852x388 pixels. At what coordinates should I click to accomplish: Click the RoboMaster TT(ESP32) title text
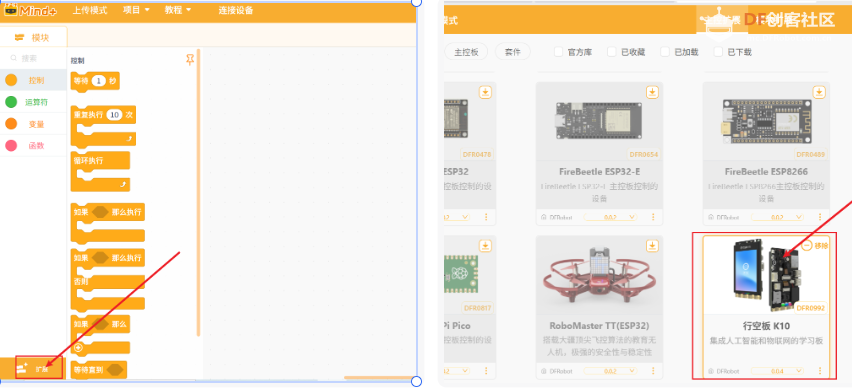coord(599,326)
